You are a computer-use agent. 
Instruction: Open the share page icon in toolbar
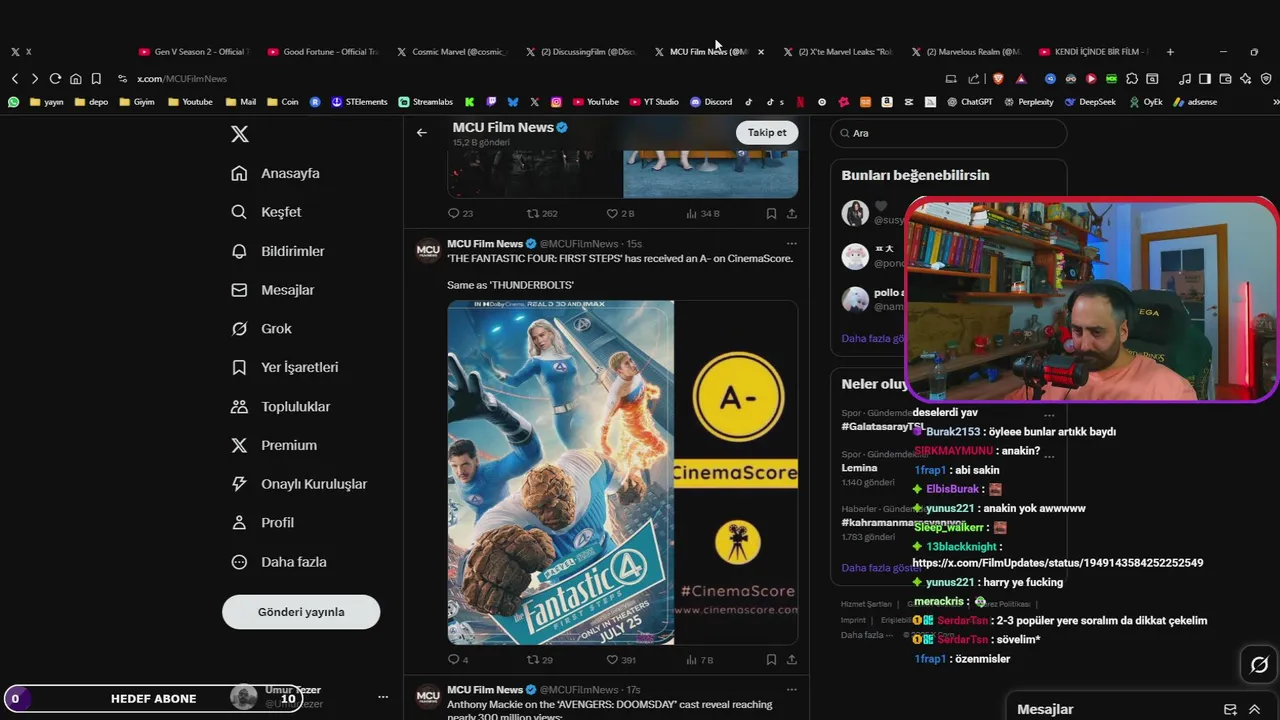tap(974, 79)
